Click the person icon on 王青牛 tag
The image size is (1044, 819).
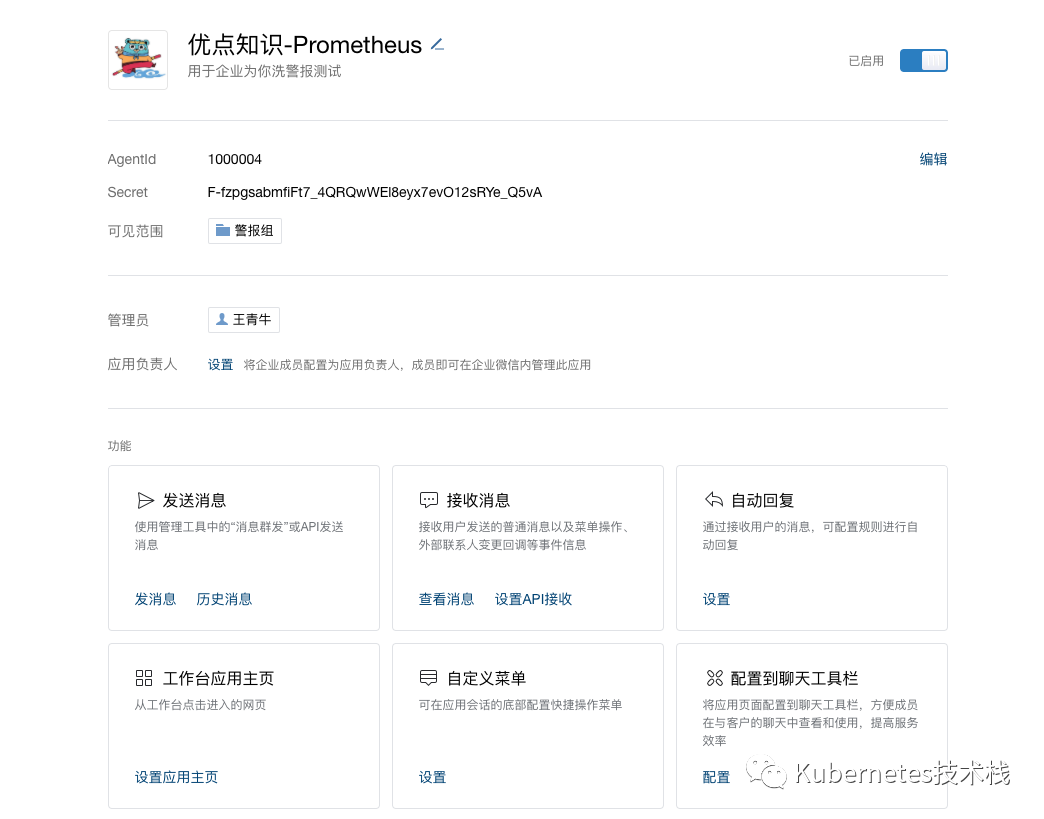223,319
